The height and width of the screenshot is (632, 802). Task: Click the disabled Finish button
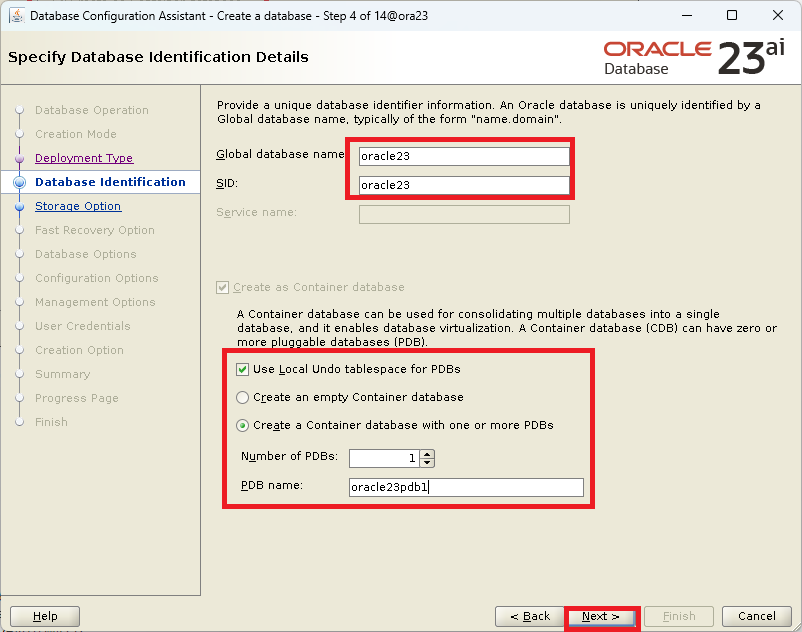click(x=679, y=616)
